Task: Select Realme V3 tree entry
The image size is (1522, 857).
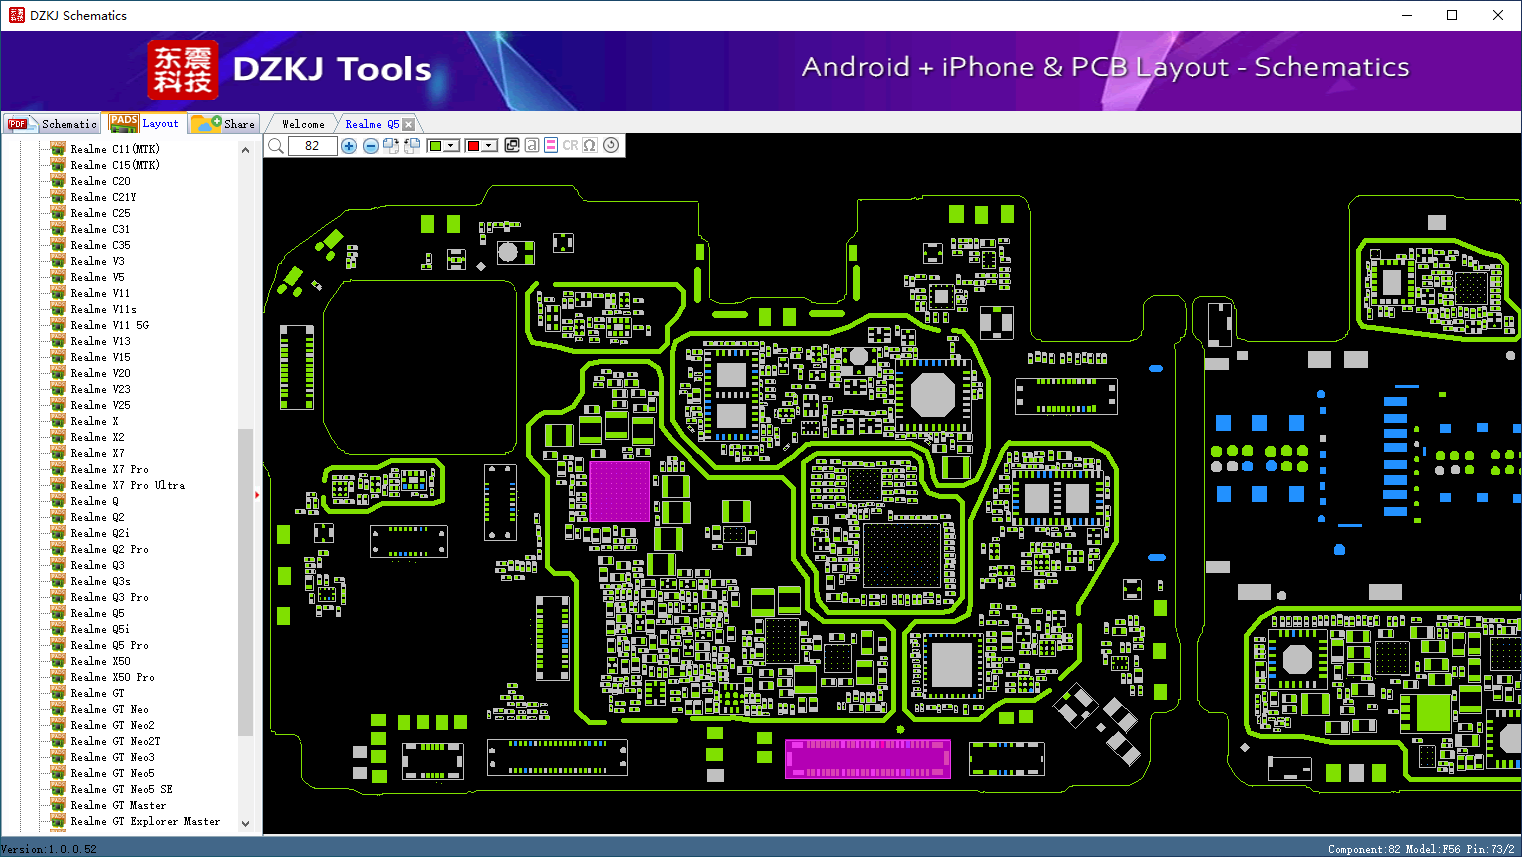Action: click(x=97, y=261)
